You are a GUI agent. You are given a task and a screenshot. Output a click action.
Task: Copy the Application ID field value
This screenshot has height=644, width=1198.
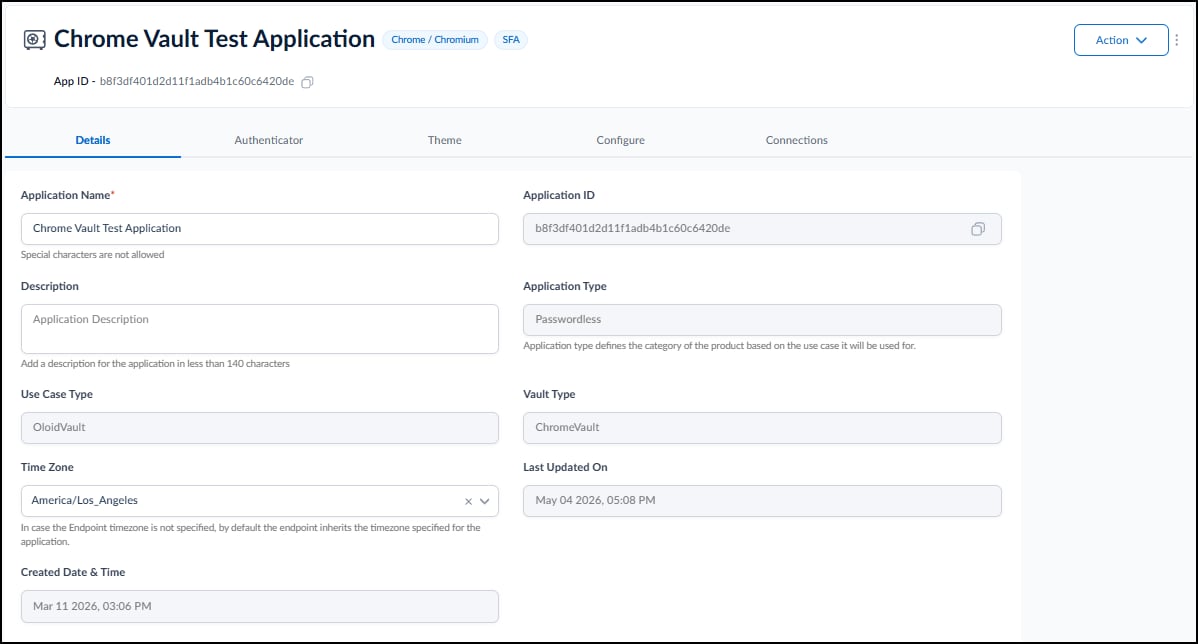(977, 229)
